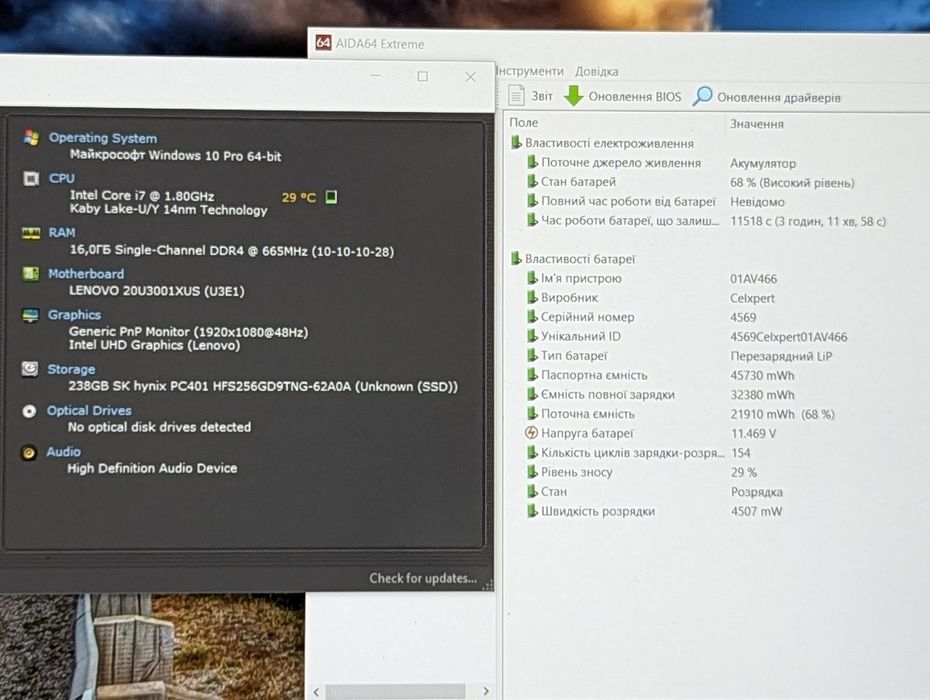Image resolution: width=930 pixels, height=700 pixels.
Task: Click the 29 °C CPU temperature reading
Action: tap(298, 197)
